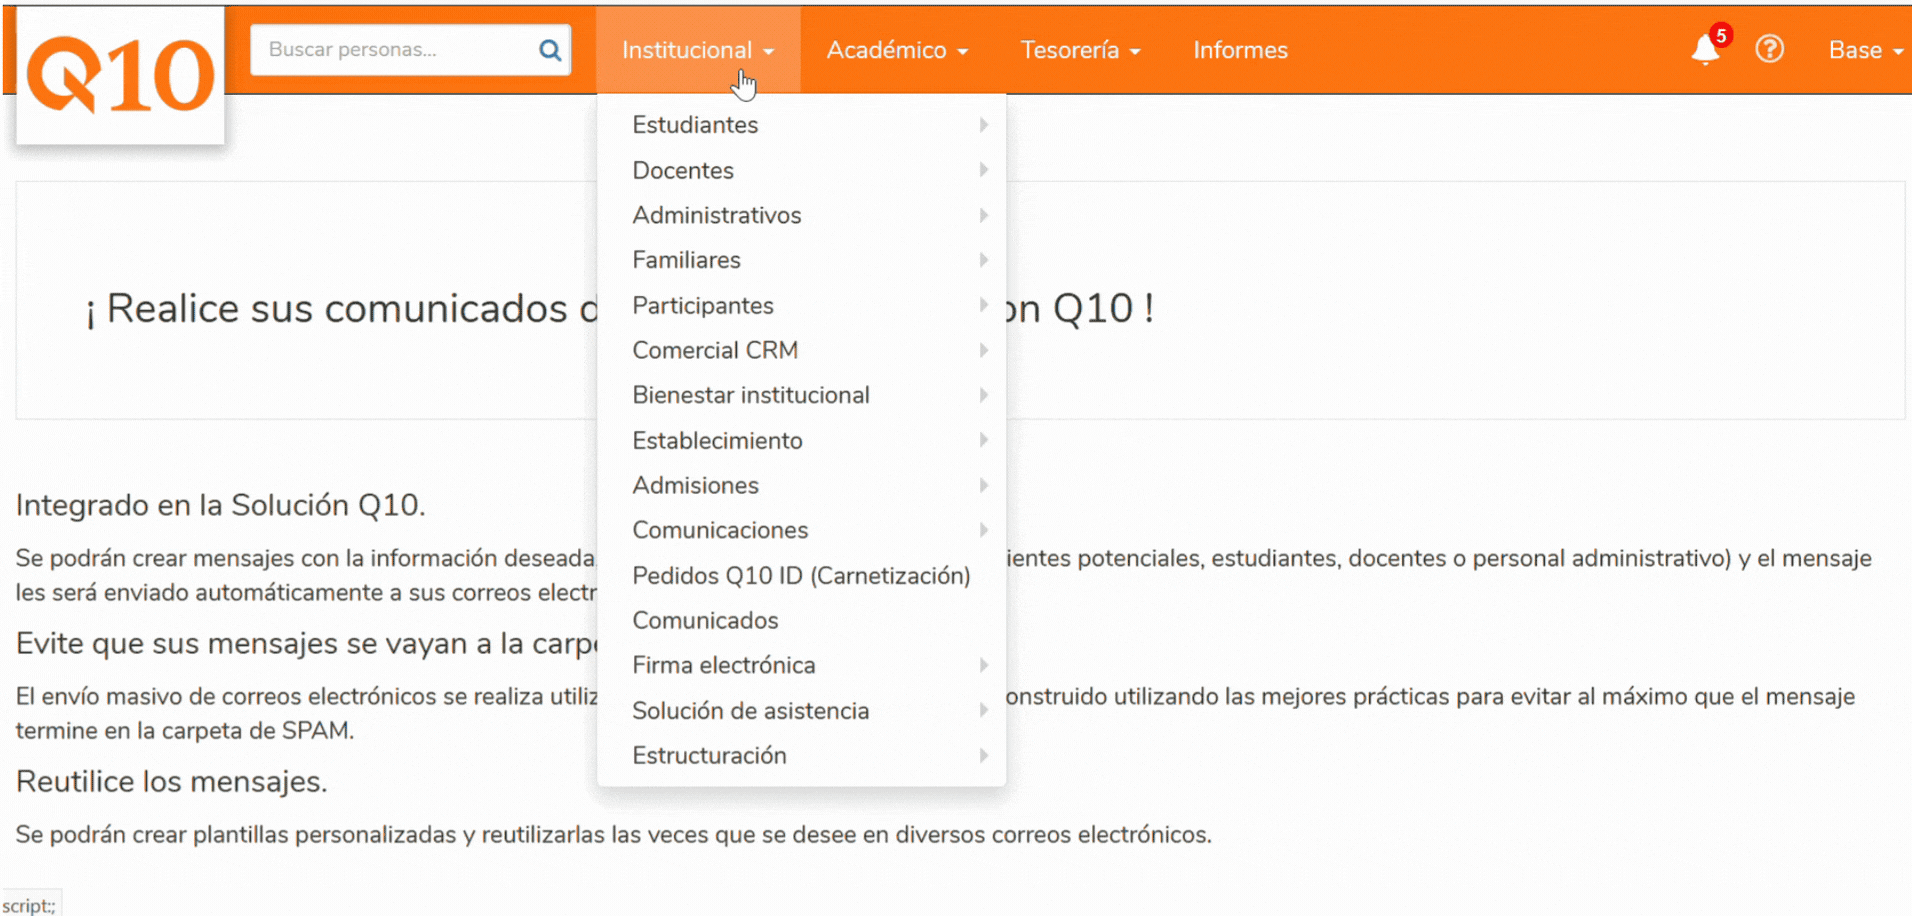Open the Firma electrónica submenu
This screenshot has height=916, width=1912.
pos(801,665)
